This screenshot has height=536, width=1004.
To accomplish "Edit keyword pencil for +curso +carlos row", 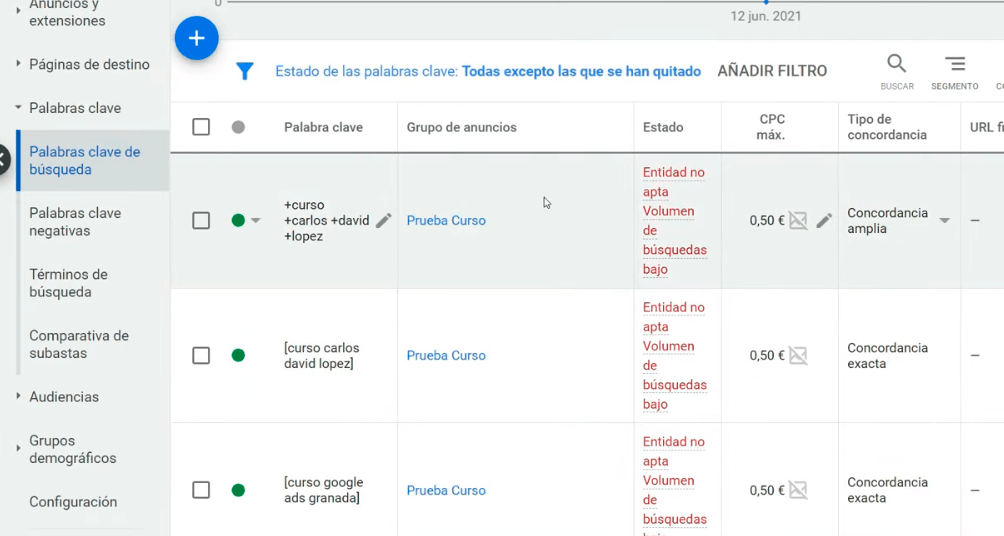I will 384,221.
